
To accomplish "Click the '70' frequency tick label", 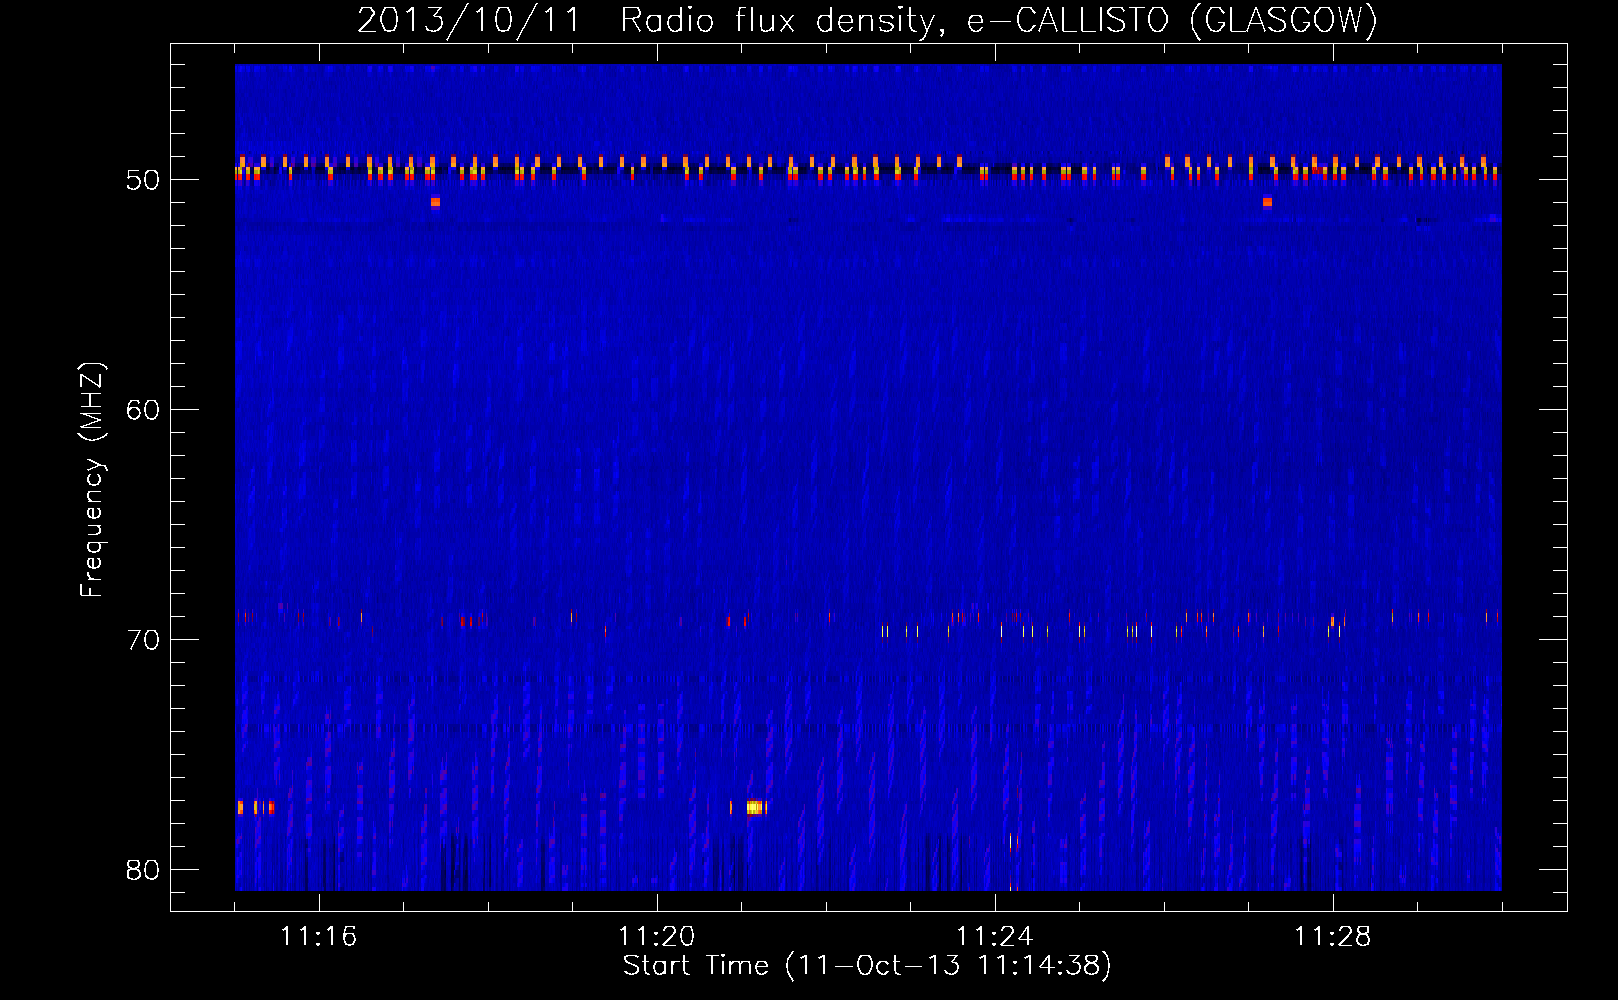I will [143, 640].
